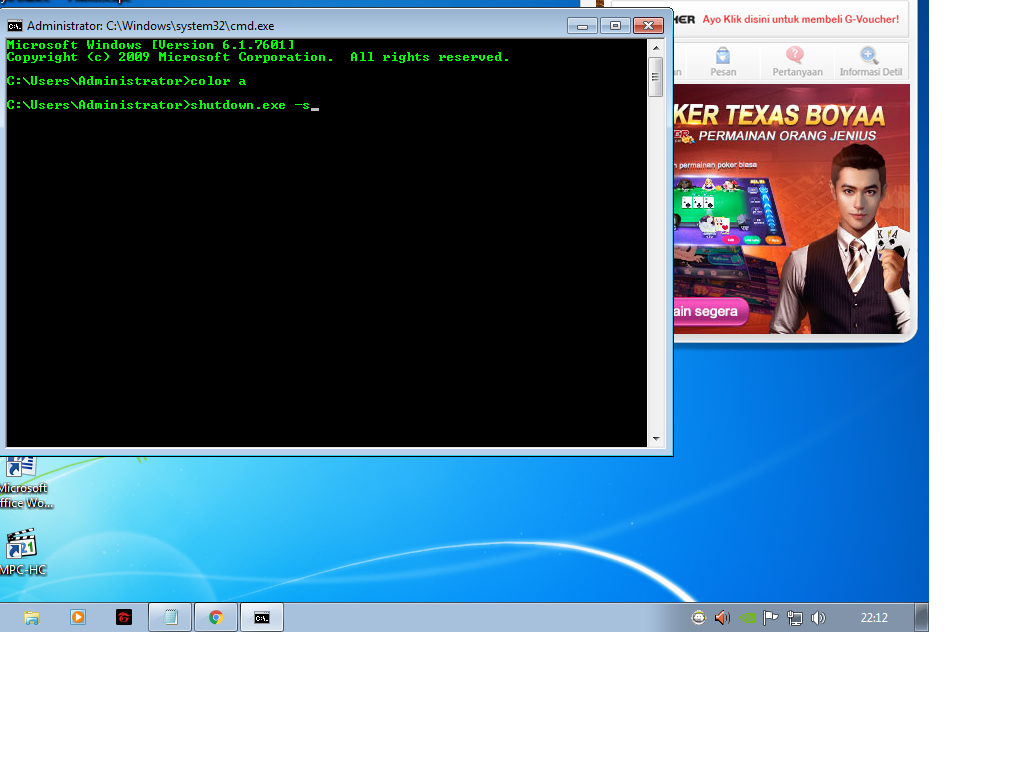Image resolution: width=1024 pixels, height=768 pixels.
Task: Click the white speaker tray icon
Action: click(818, 617)
